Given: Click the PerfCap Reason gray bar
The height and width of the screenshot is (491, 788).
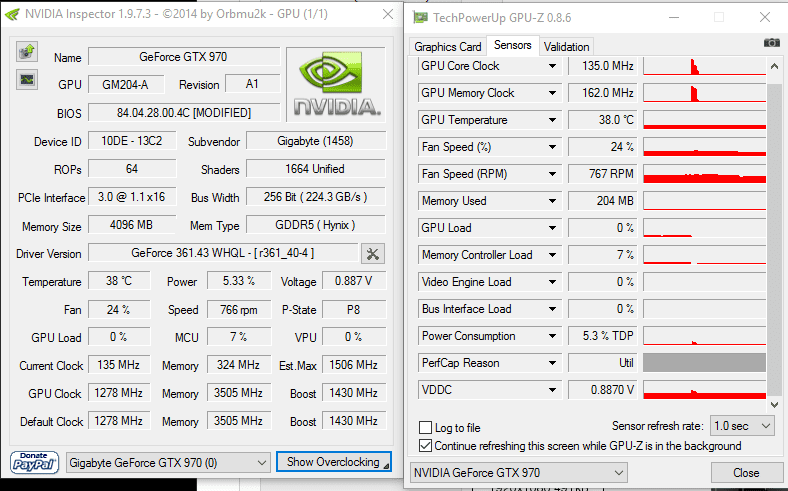Looking at the screenshot, I should [705, 363].
